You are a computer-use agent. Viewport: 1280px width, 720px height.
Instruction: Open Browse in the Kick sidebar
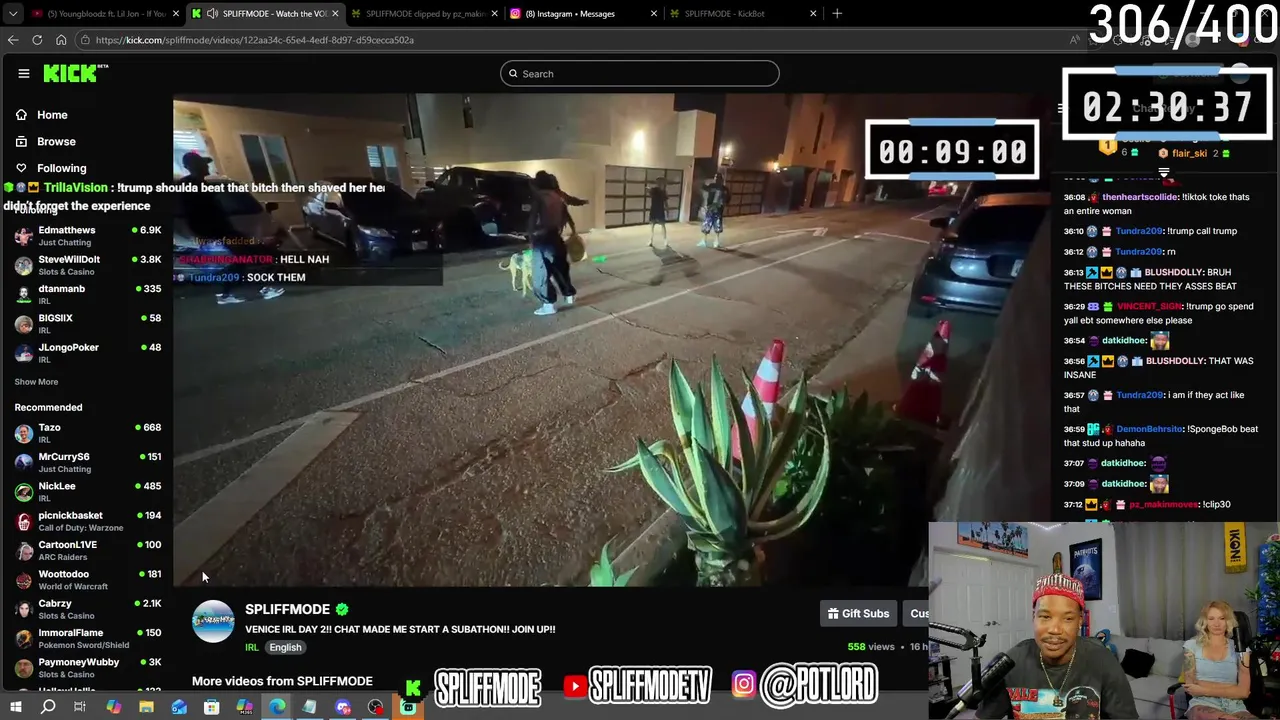tap(56, 142)
